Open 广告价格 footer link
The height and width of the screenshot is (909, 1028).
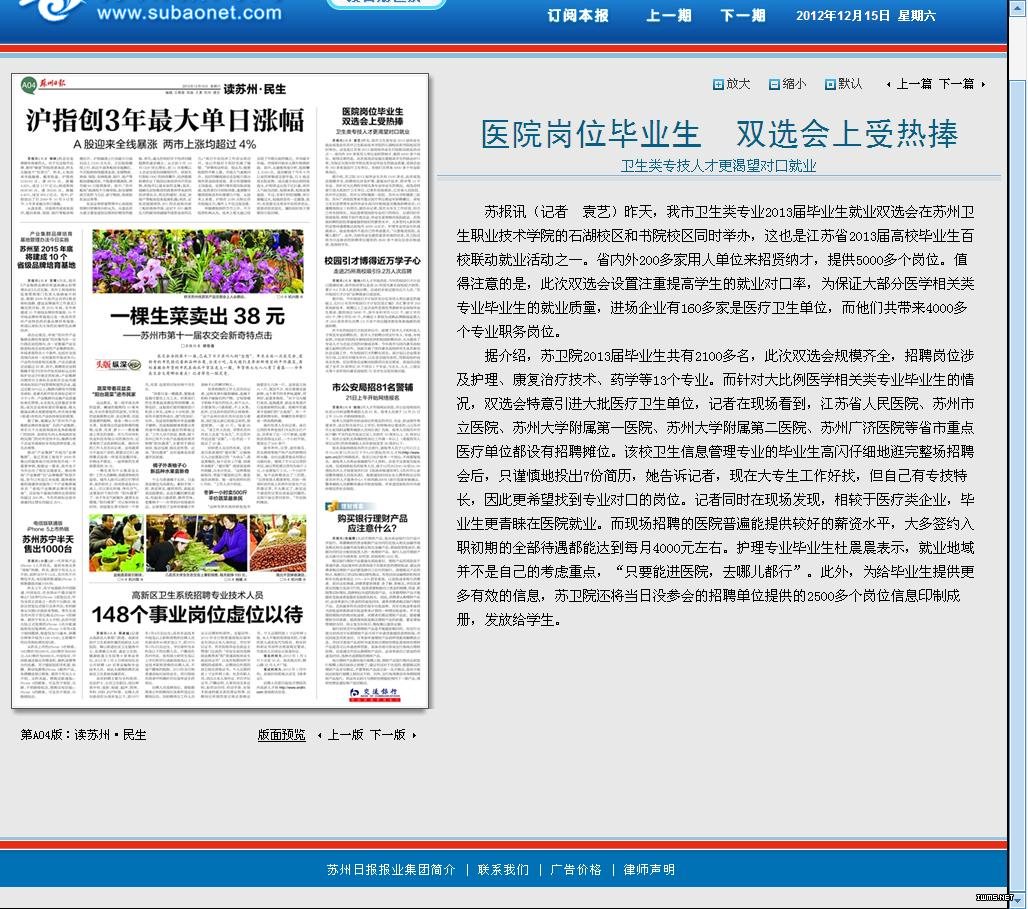[576, 870]
